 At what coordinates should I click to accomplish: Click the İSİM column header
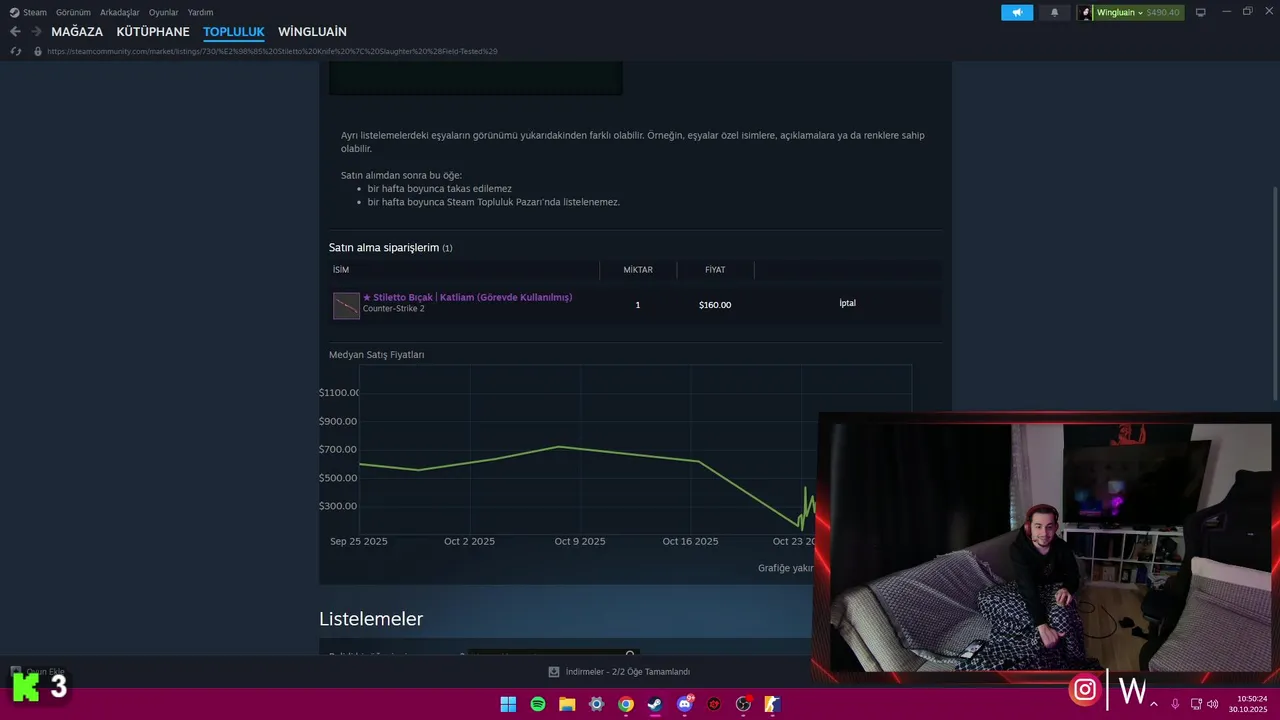tap(341, 270)
